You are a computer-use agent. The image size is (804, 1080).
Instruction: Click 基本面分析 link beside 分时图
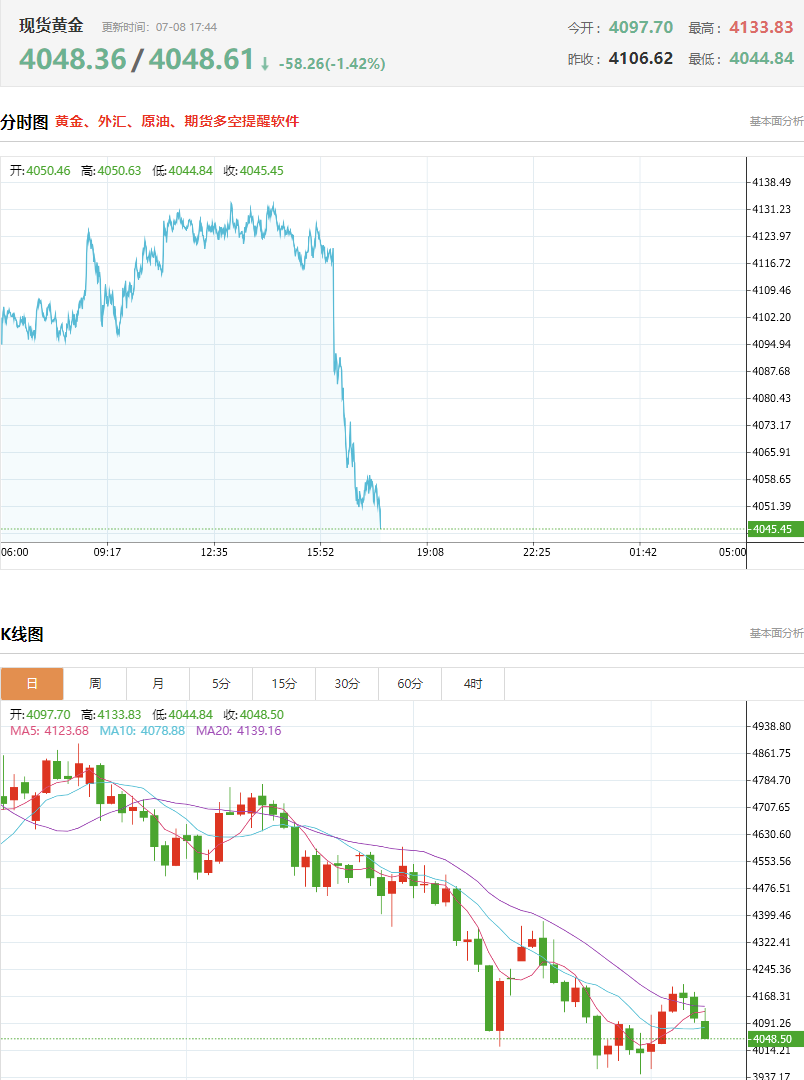click(x=776, y=121)
